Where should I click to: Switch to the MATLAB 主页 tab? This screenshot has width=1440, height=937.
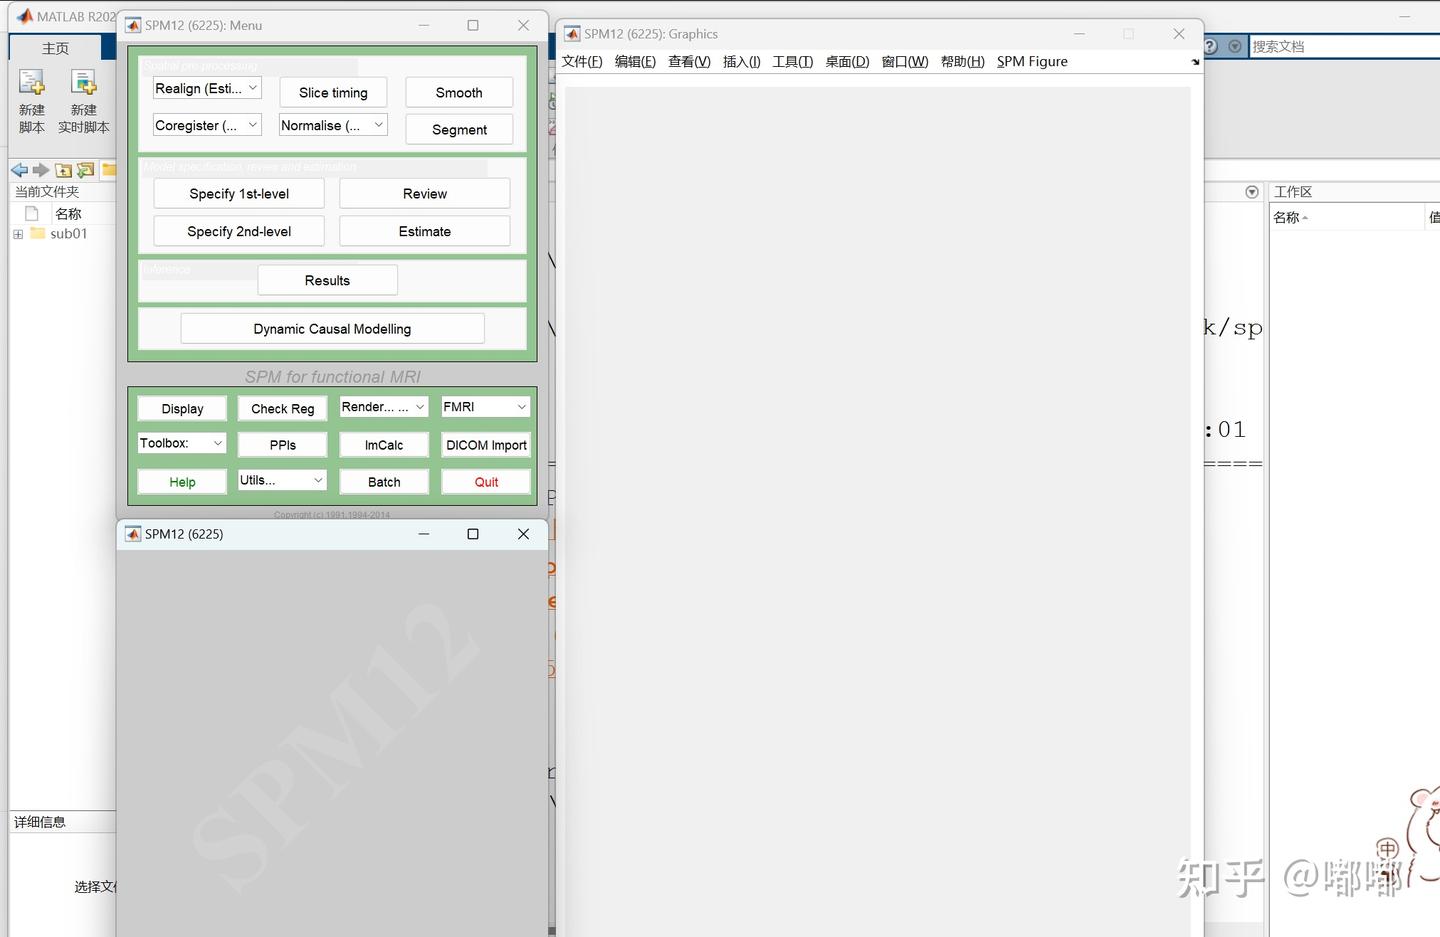(x=55, y=48)
